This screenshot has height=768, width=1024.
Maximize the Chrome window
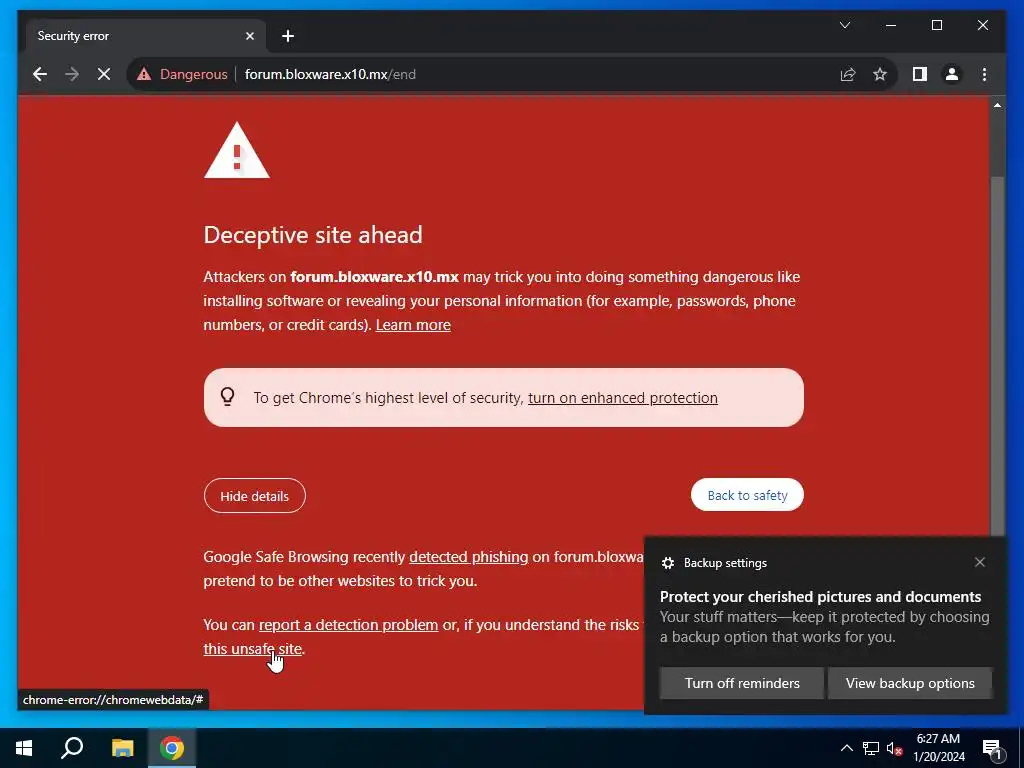pyautogui.click(x=936, y=25)
